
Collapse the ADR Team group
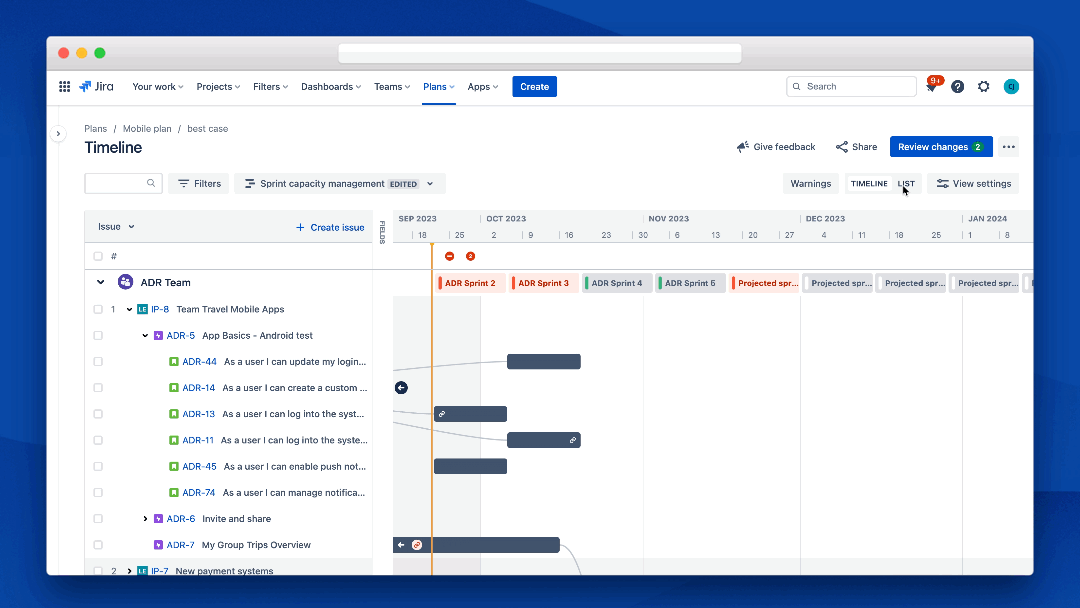point(100,282)
